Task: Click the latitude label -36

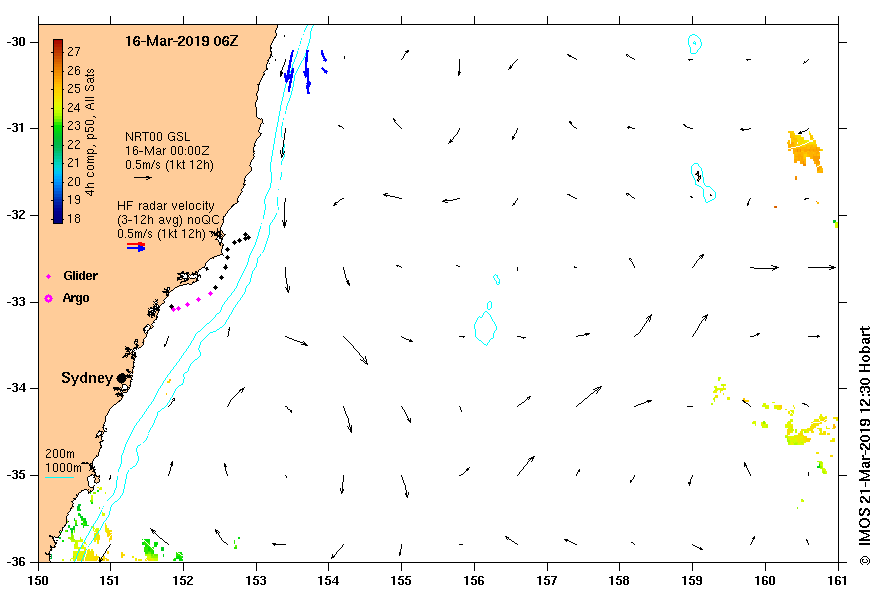Action: pyautogui.click(x=15, y=562)
